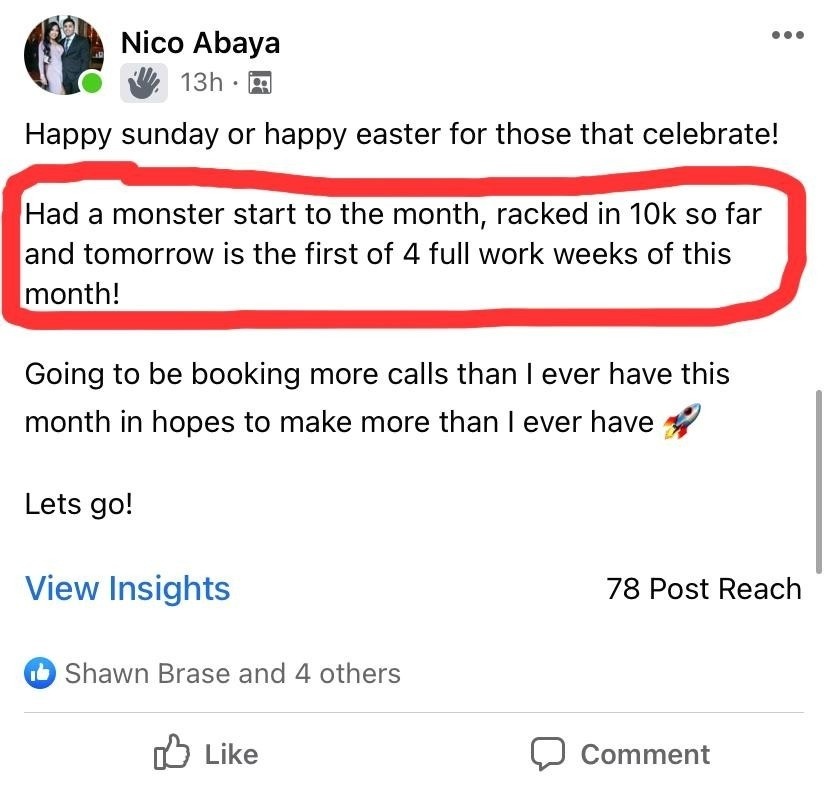Click the rocket emoji in the post
Viewport: 828px width, 788px height.
pyautogui.click(x=682, y=422)
